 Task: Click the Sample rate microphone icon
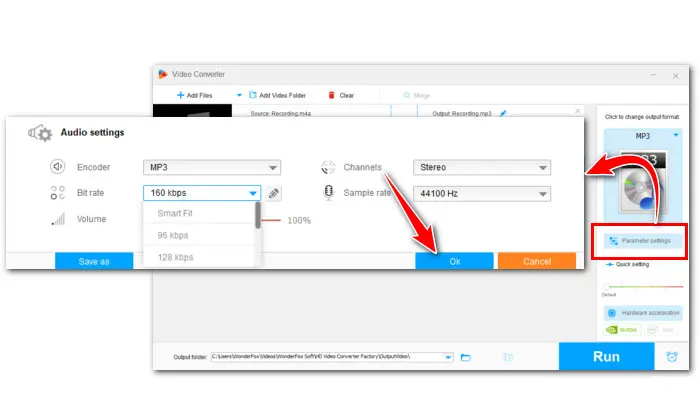(x=329, y=192)
